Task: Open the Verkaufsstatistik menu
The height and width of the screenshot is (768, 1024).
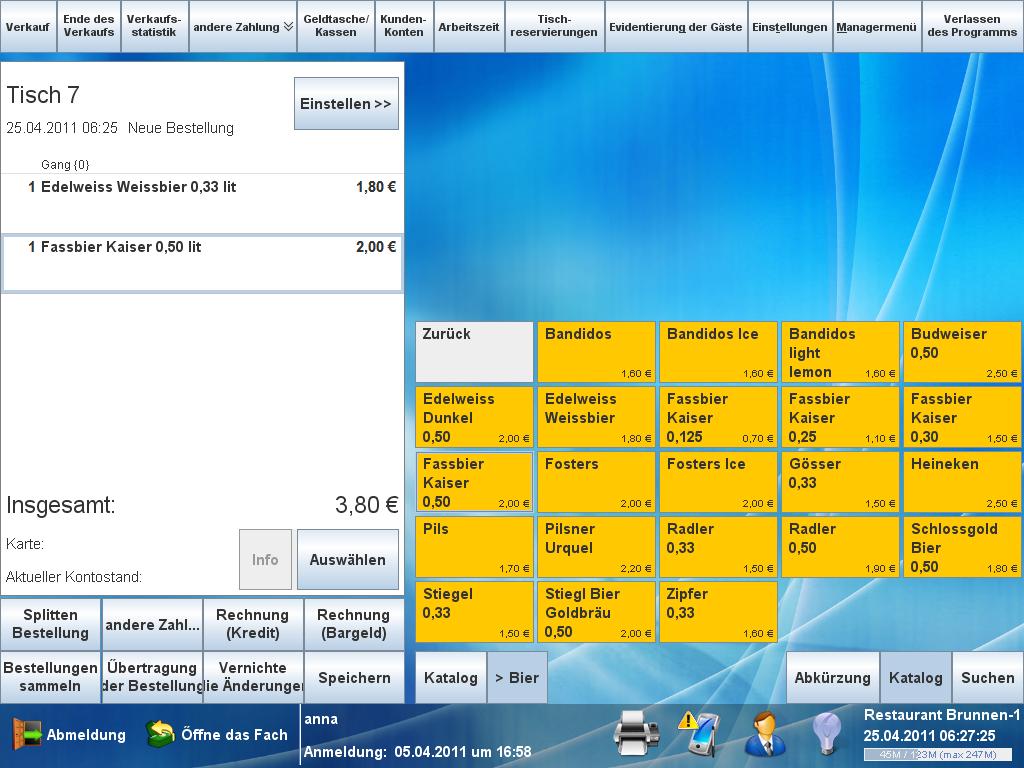Action: coord(153,26)
